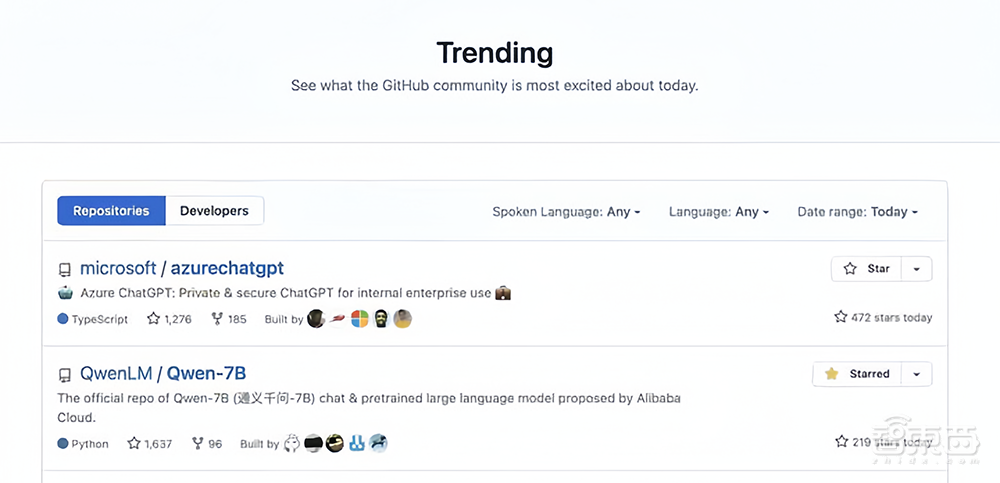Open the microsoft / azurechatgpt repository link
This screenshot has height=483, width=1000.
tap(181, 268)
